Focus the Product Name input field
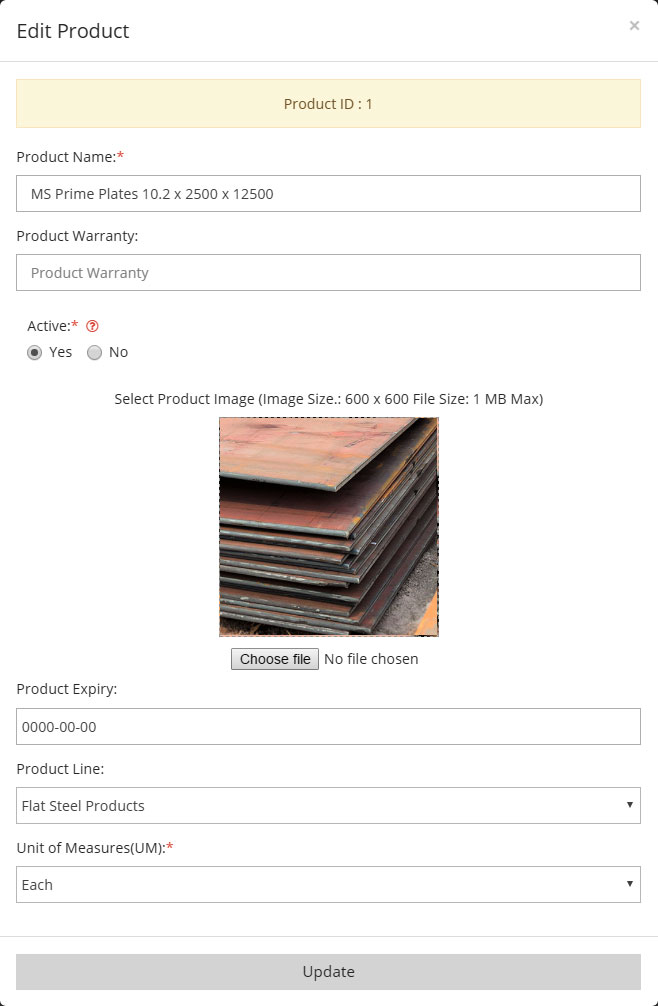This screenshot has width=658, height=1006. (x=328, y=193)
